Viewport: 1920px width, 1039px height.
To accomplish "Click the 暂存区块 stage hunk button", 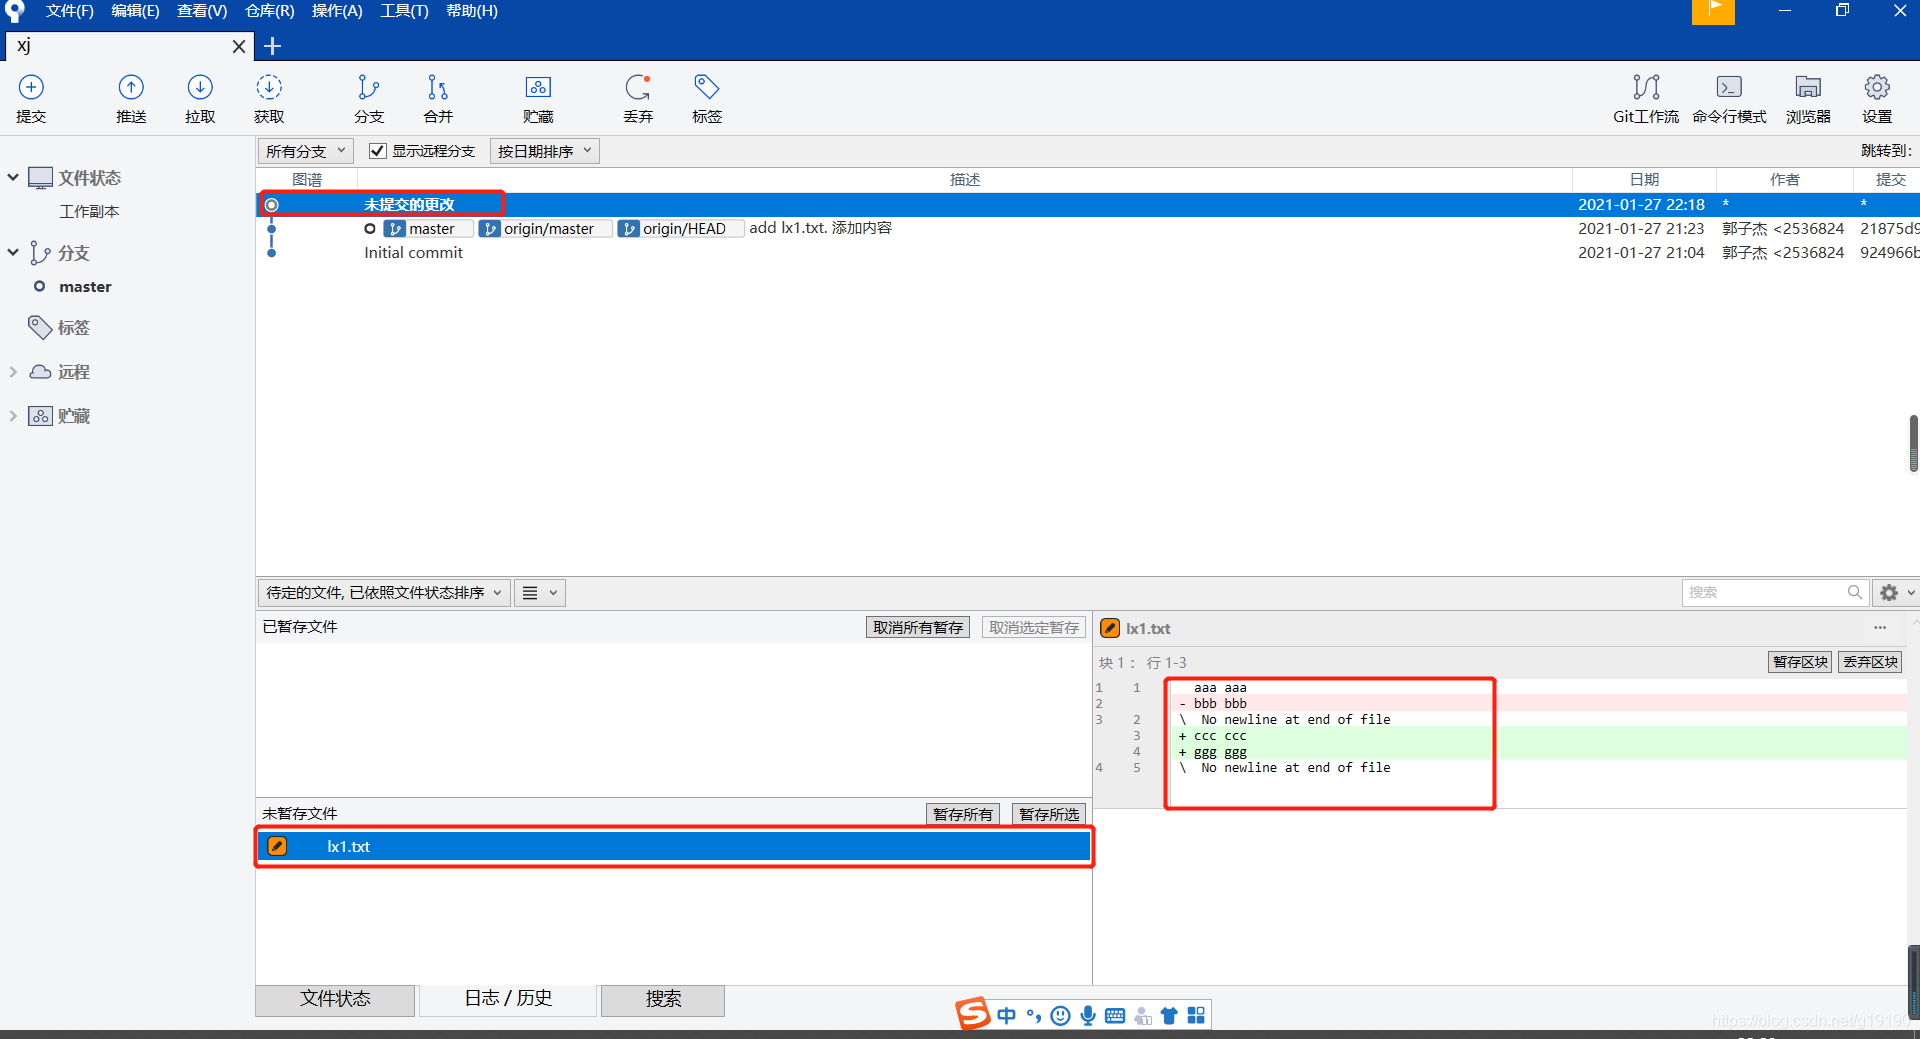I will click(1800, 662).
